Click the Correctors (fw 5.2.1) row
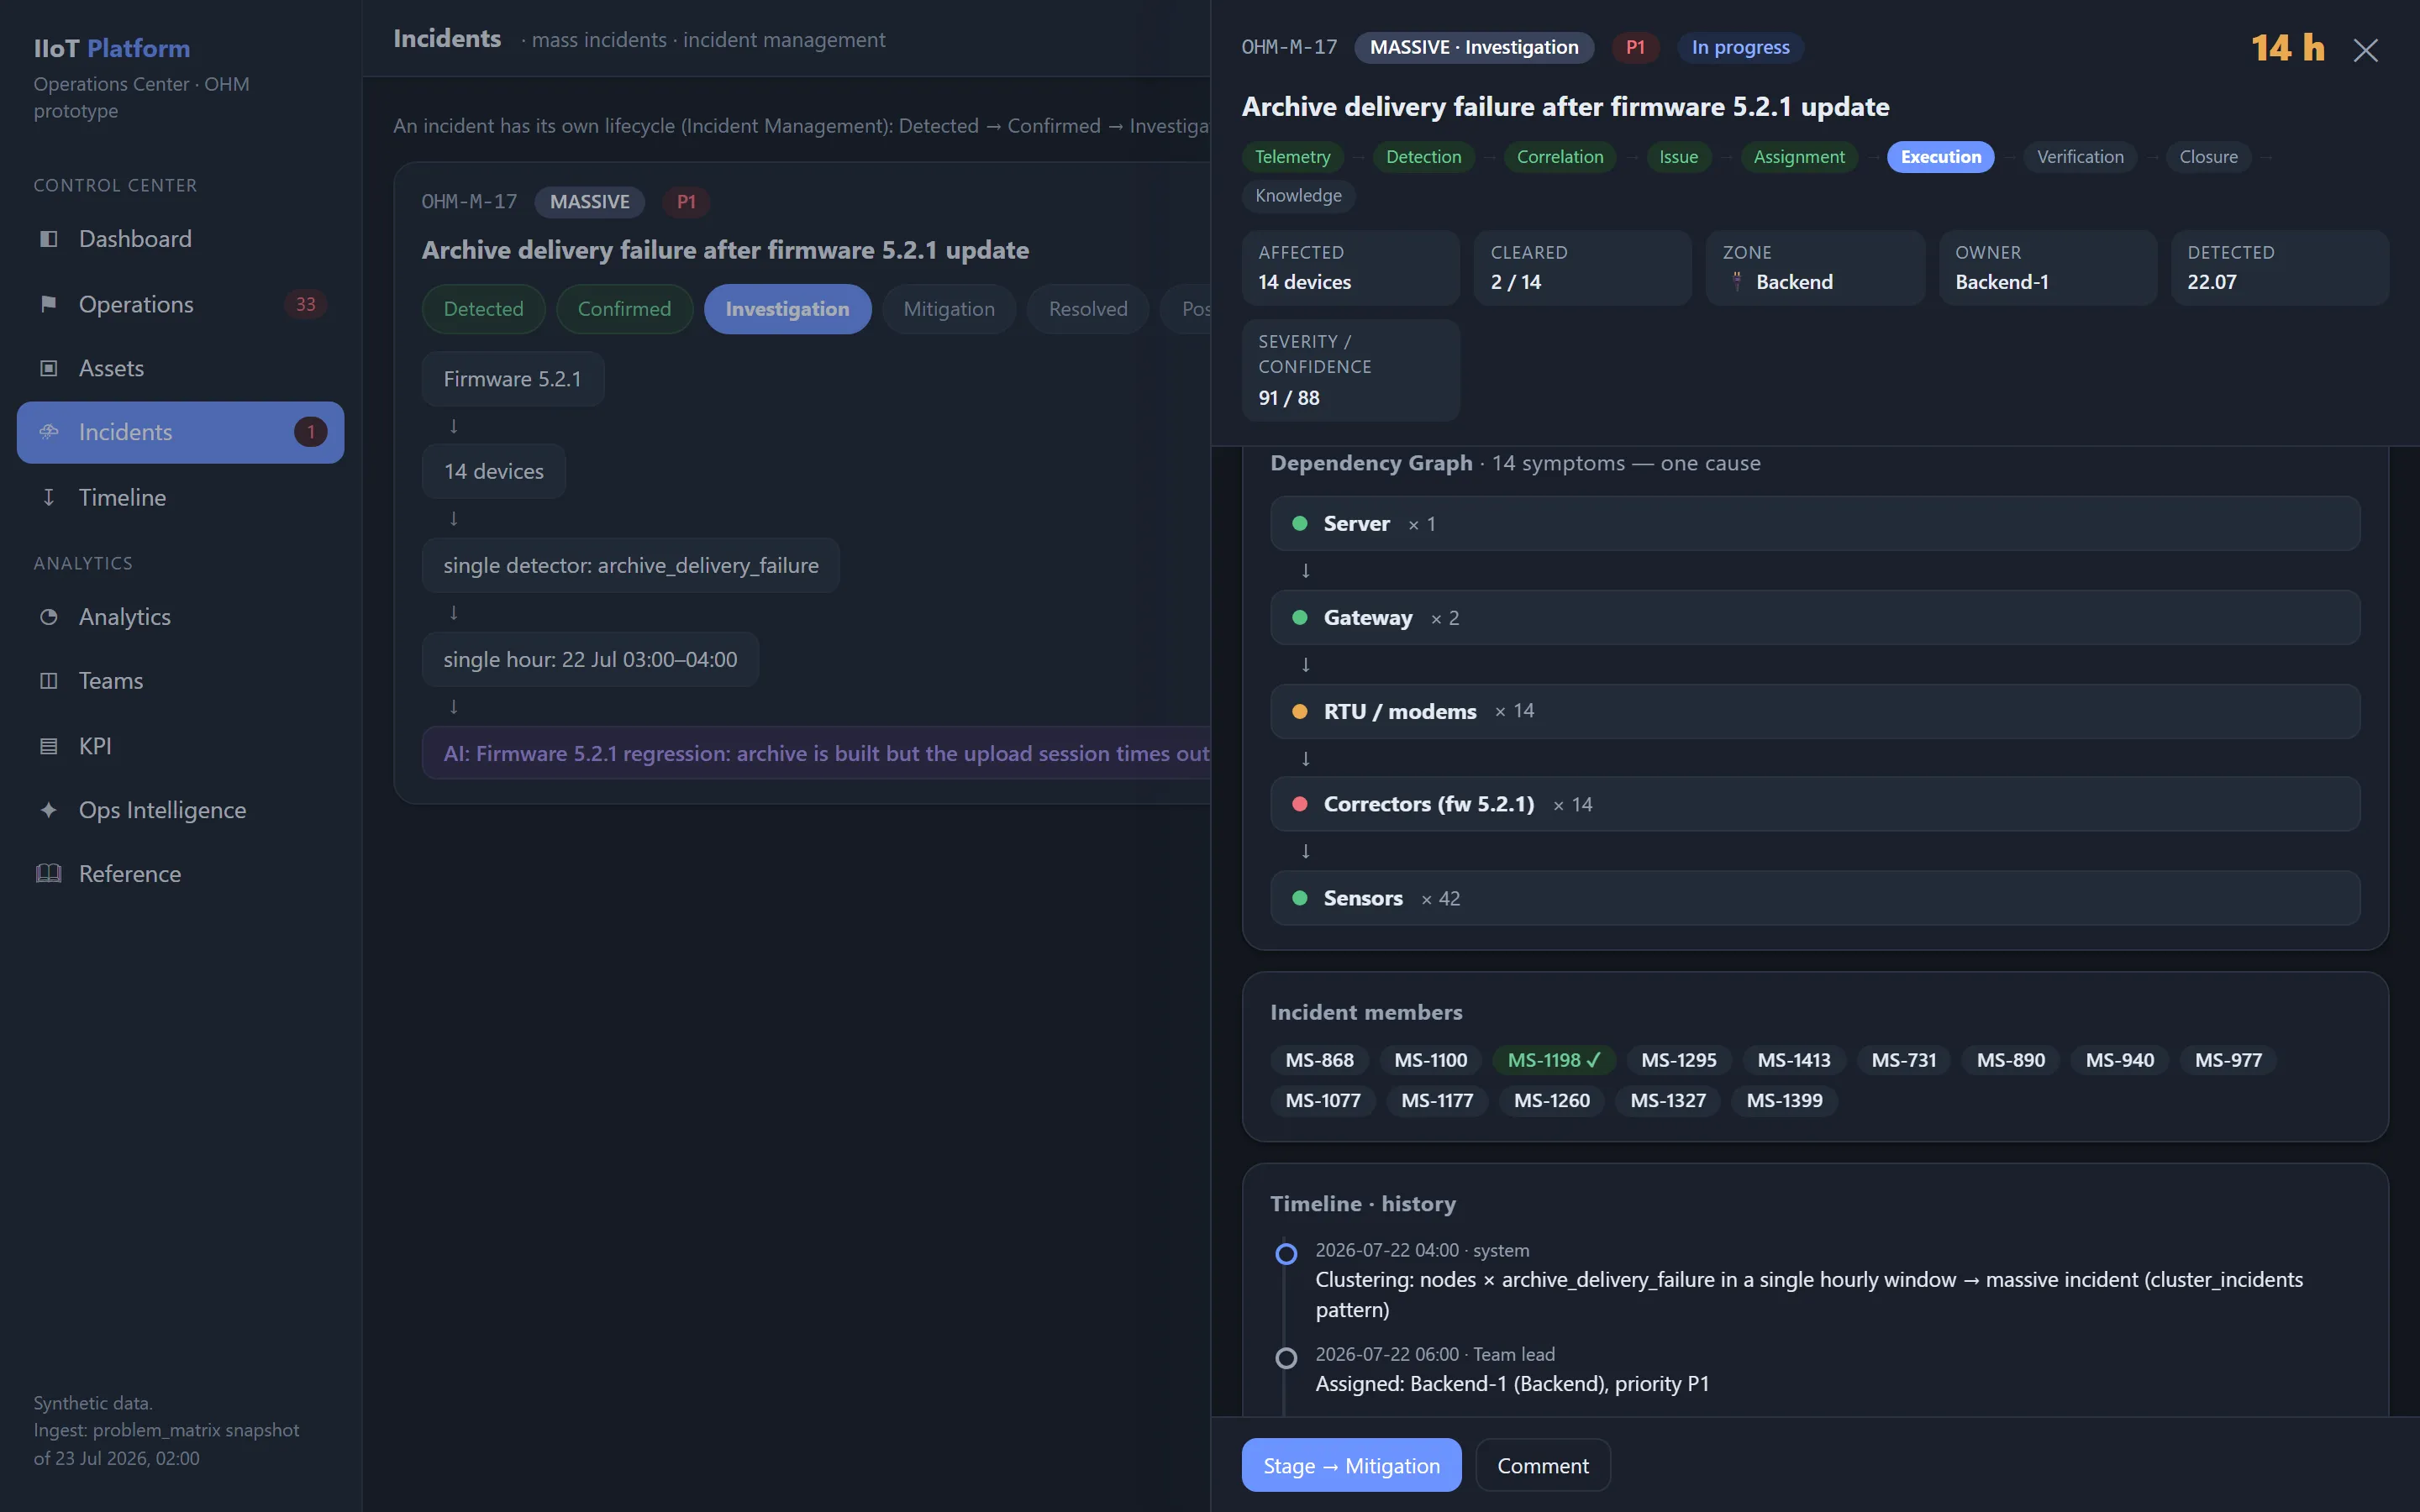The image size is (2420, 1512). click(1815, 804)
